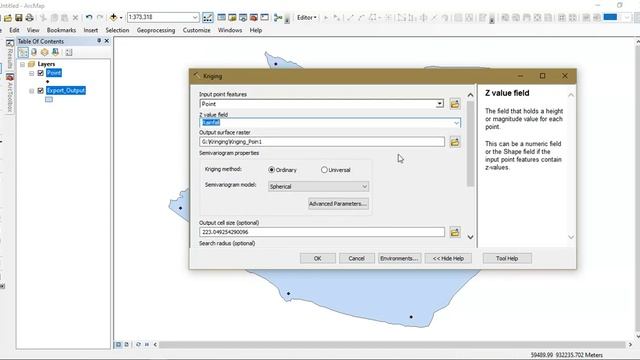Click the Data View button at map bottom
This screenshot has height=360, width=640.
pyautogui.click(x=118, y=344)
